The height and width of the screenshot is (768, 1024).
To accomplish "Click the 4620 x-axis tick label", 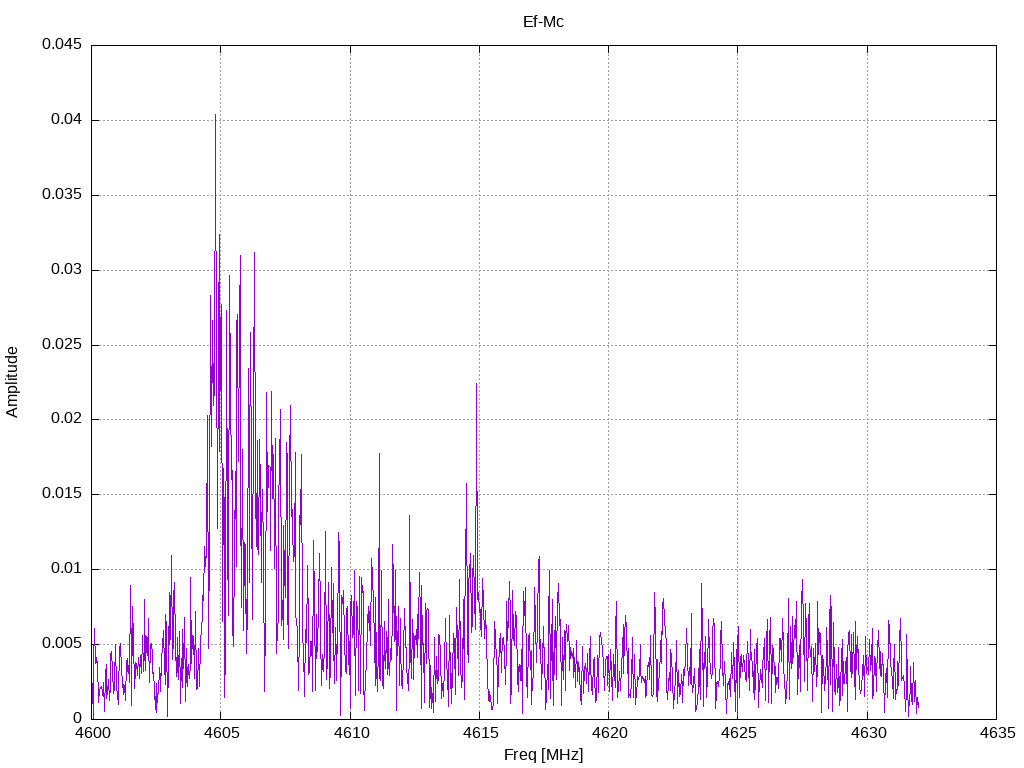I will [608, 733].
